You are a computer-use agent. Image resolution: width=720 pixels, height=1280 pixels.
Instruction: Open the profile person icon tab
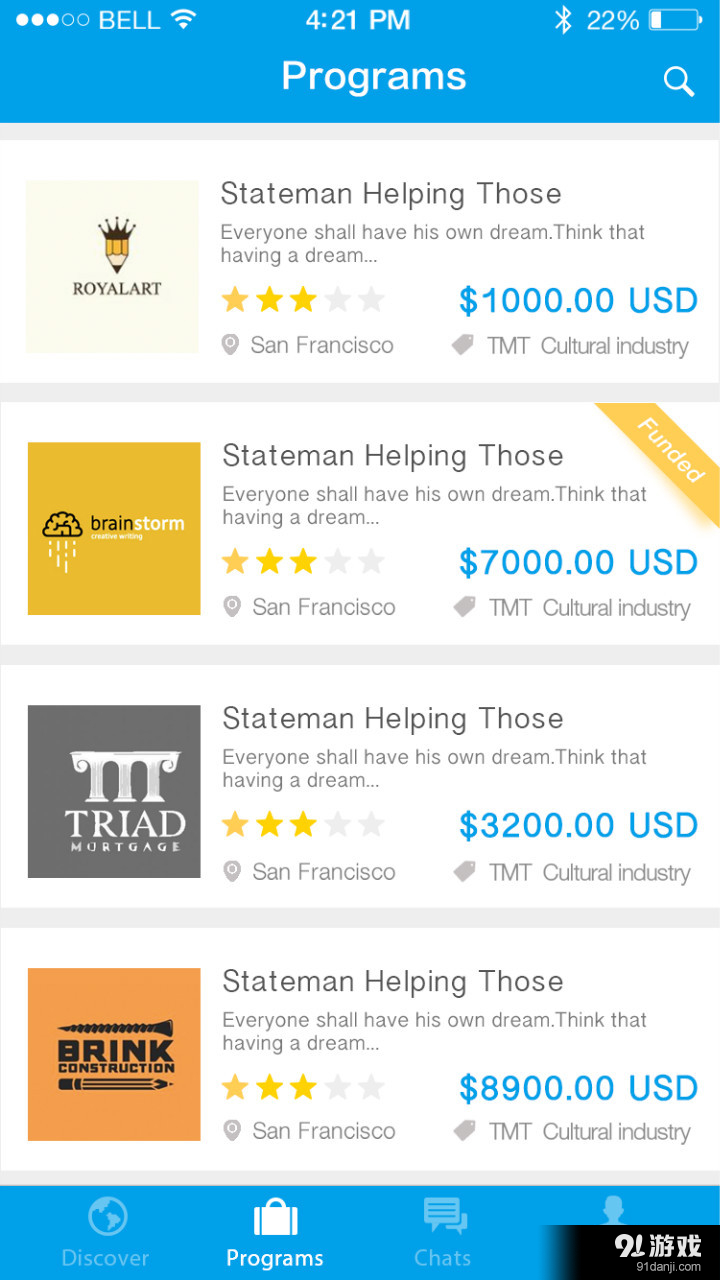click(613, 1212)
